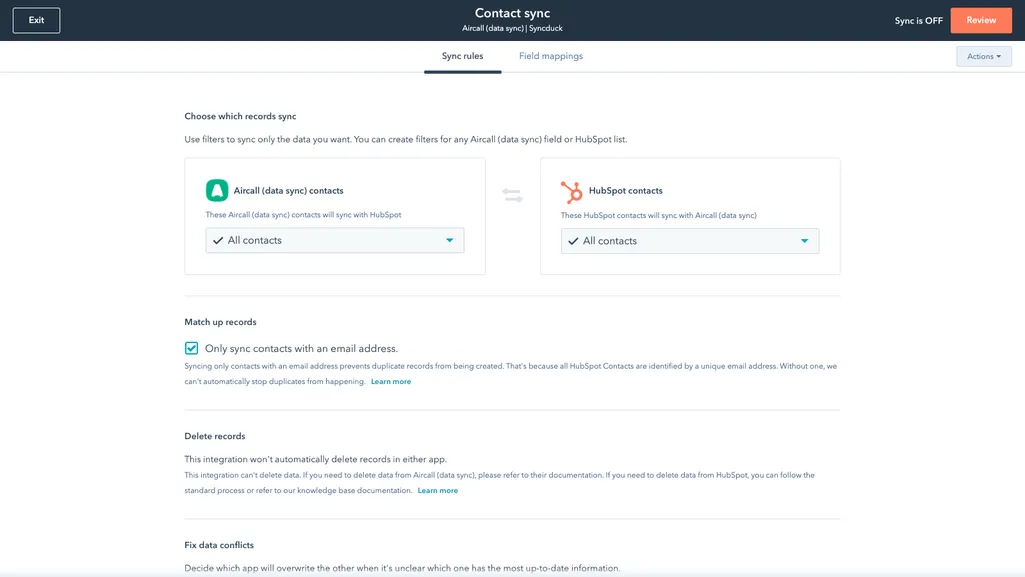Click the HubSpot contacts card panel
The image size is (1025, 577).
pyautogui.click(x=690, y=215)
